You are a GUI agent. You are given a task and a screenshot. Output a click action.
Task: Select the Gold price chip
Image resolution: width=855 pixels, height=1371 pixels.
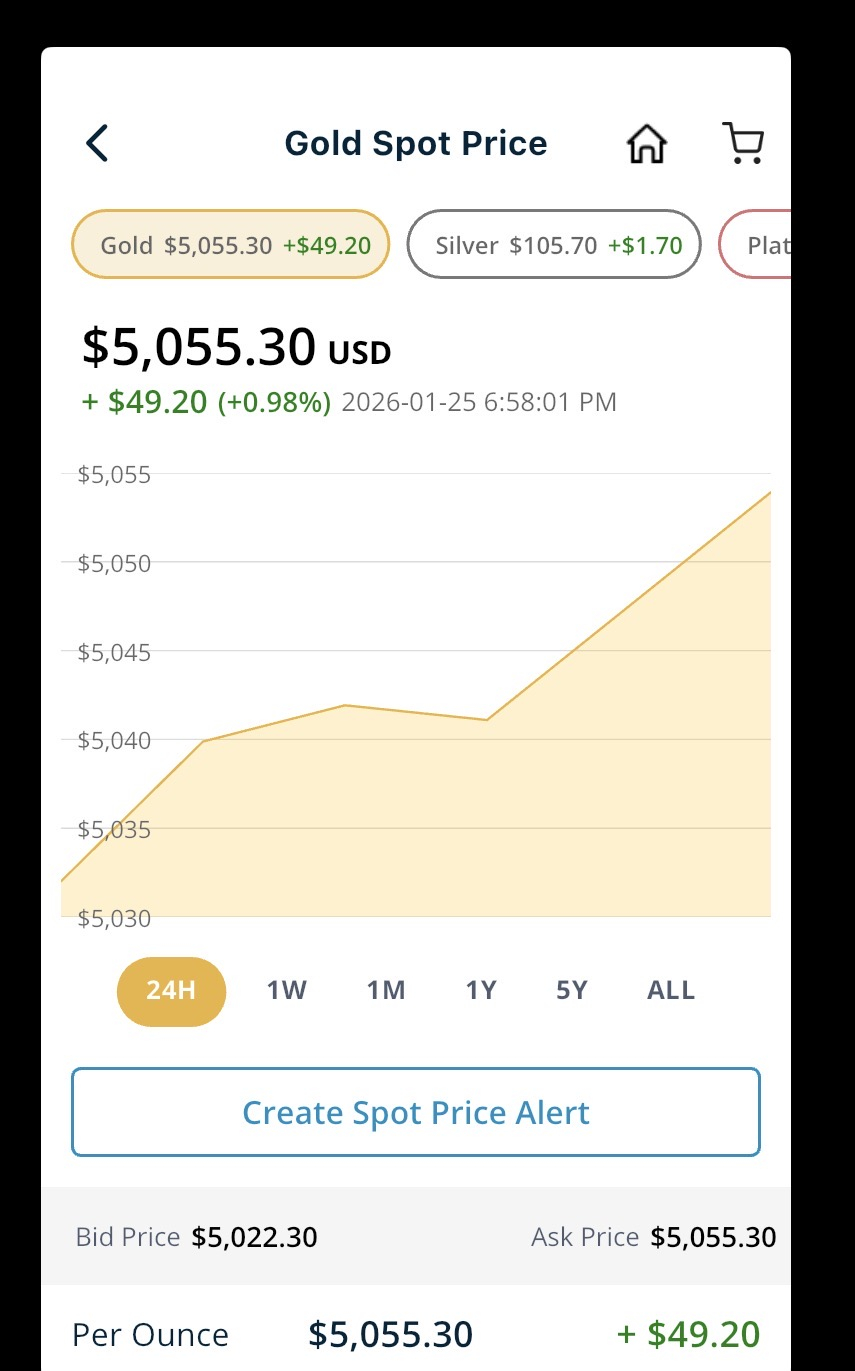click(230, 244)
